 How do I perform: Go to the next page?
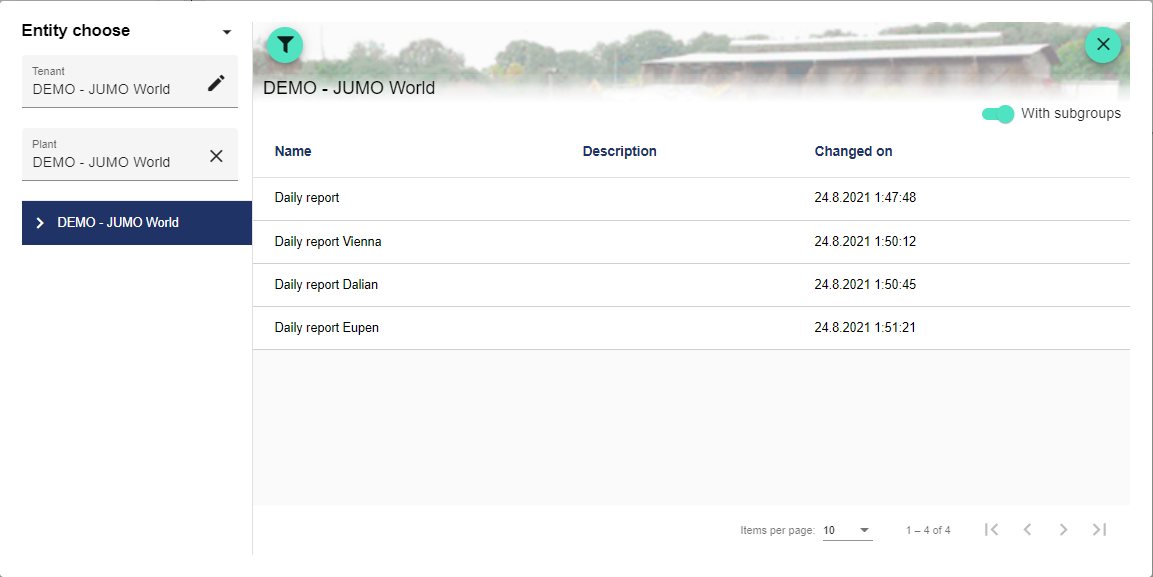click(x=1063, y=530)
